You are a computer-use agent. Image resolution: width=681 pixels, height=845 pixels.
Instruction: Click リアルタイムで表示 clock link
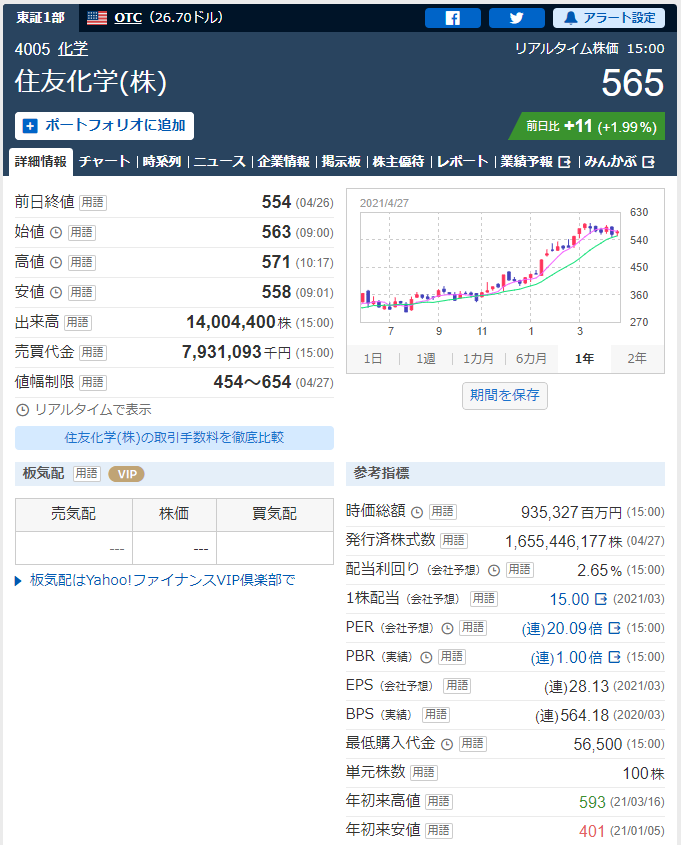click(84, 410)
